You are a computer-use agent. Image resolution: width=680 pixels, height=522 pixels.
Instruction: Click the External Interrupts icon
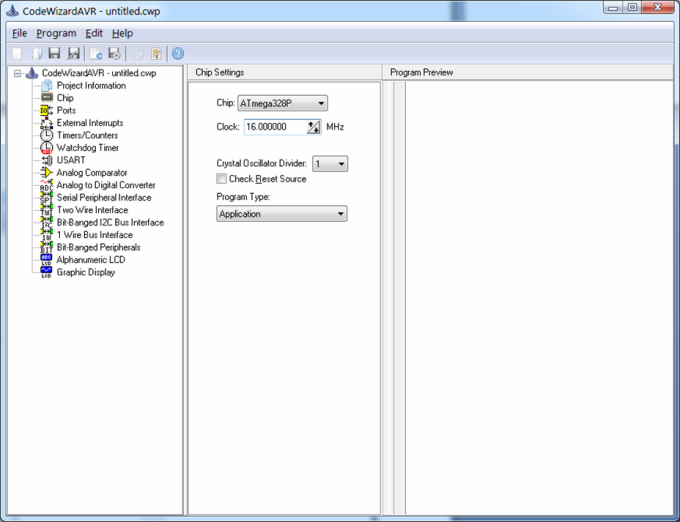[46, 123]
